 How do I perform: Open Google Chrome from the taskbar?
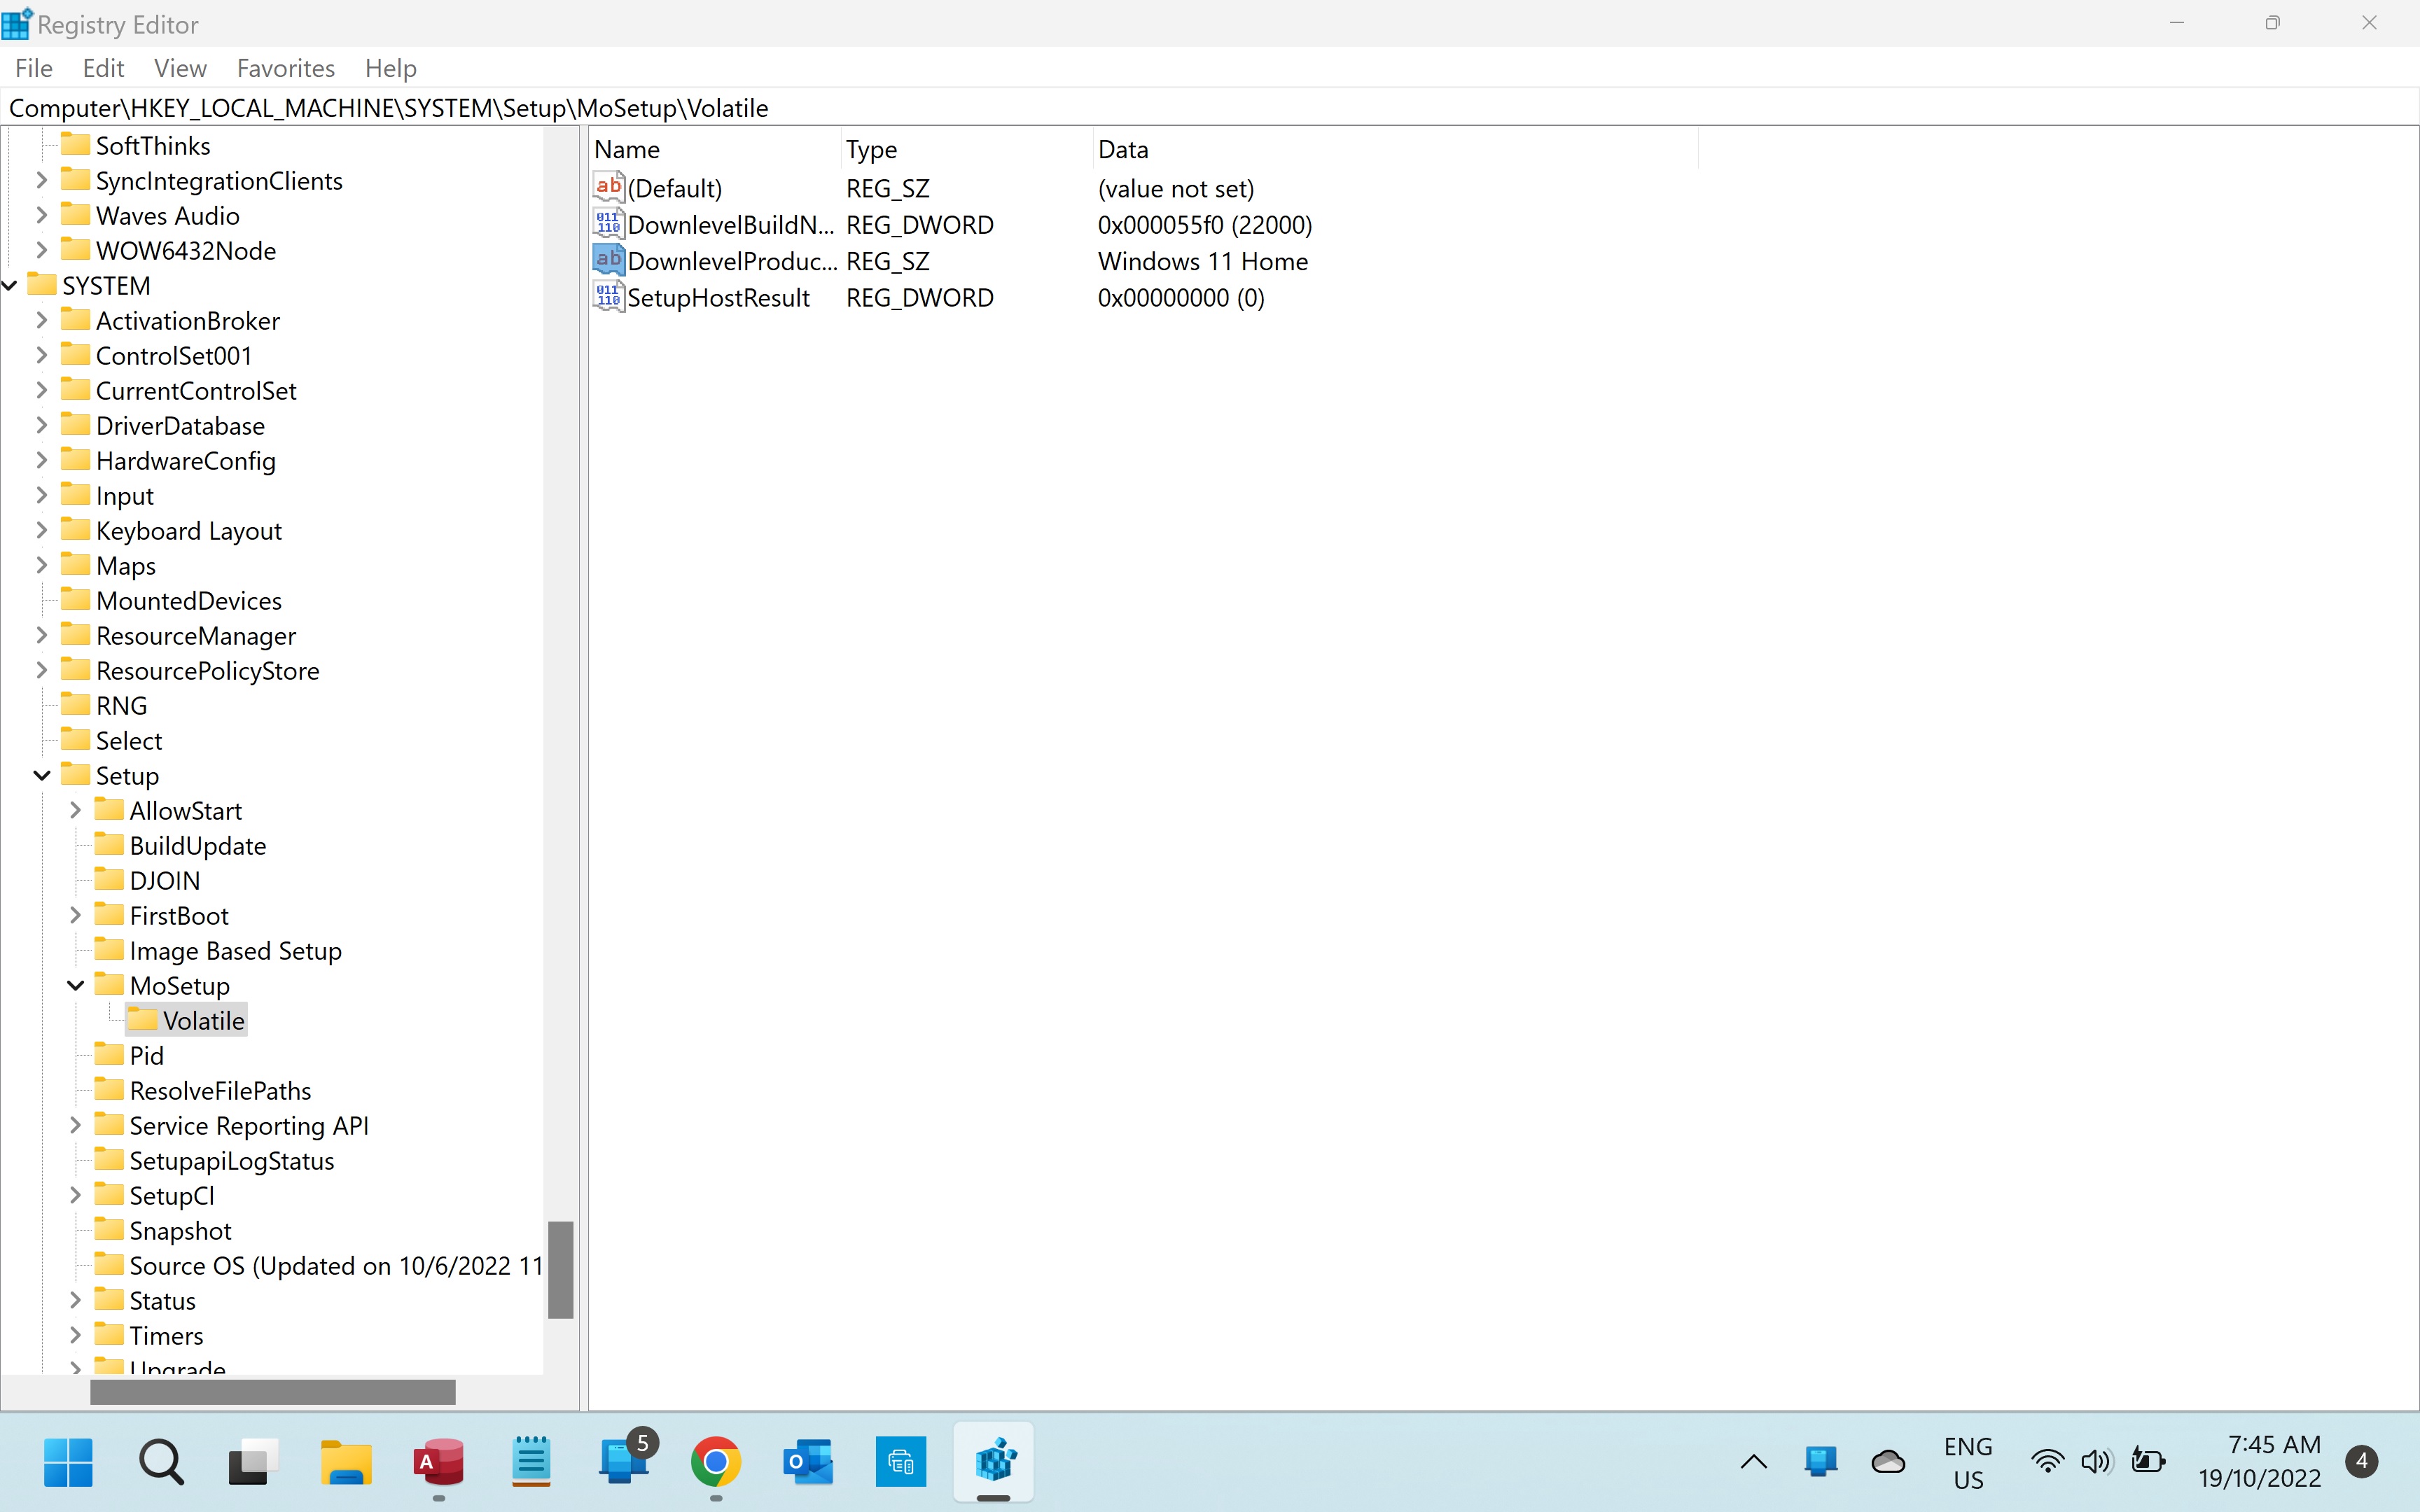716,1462
